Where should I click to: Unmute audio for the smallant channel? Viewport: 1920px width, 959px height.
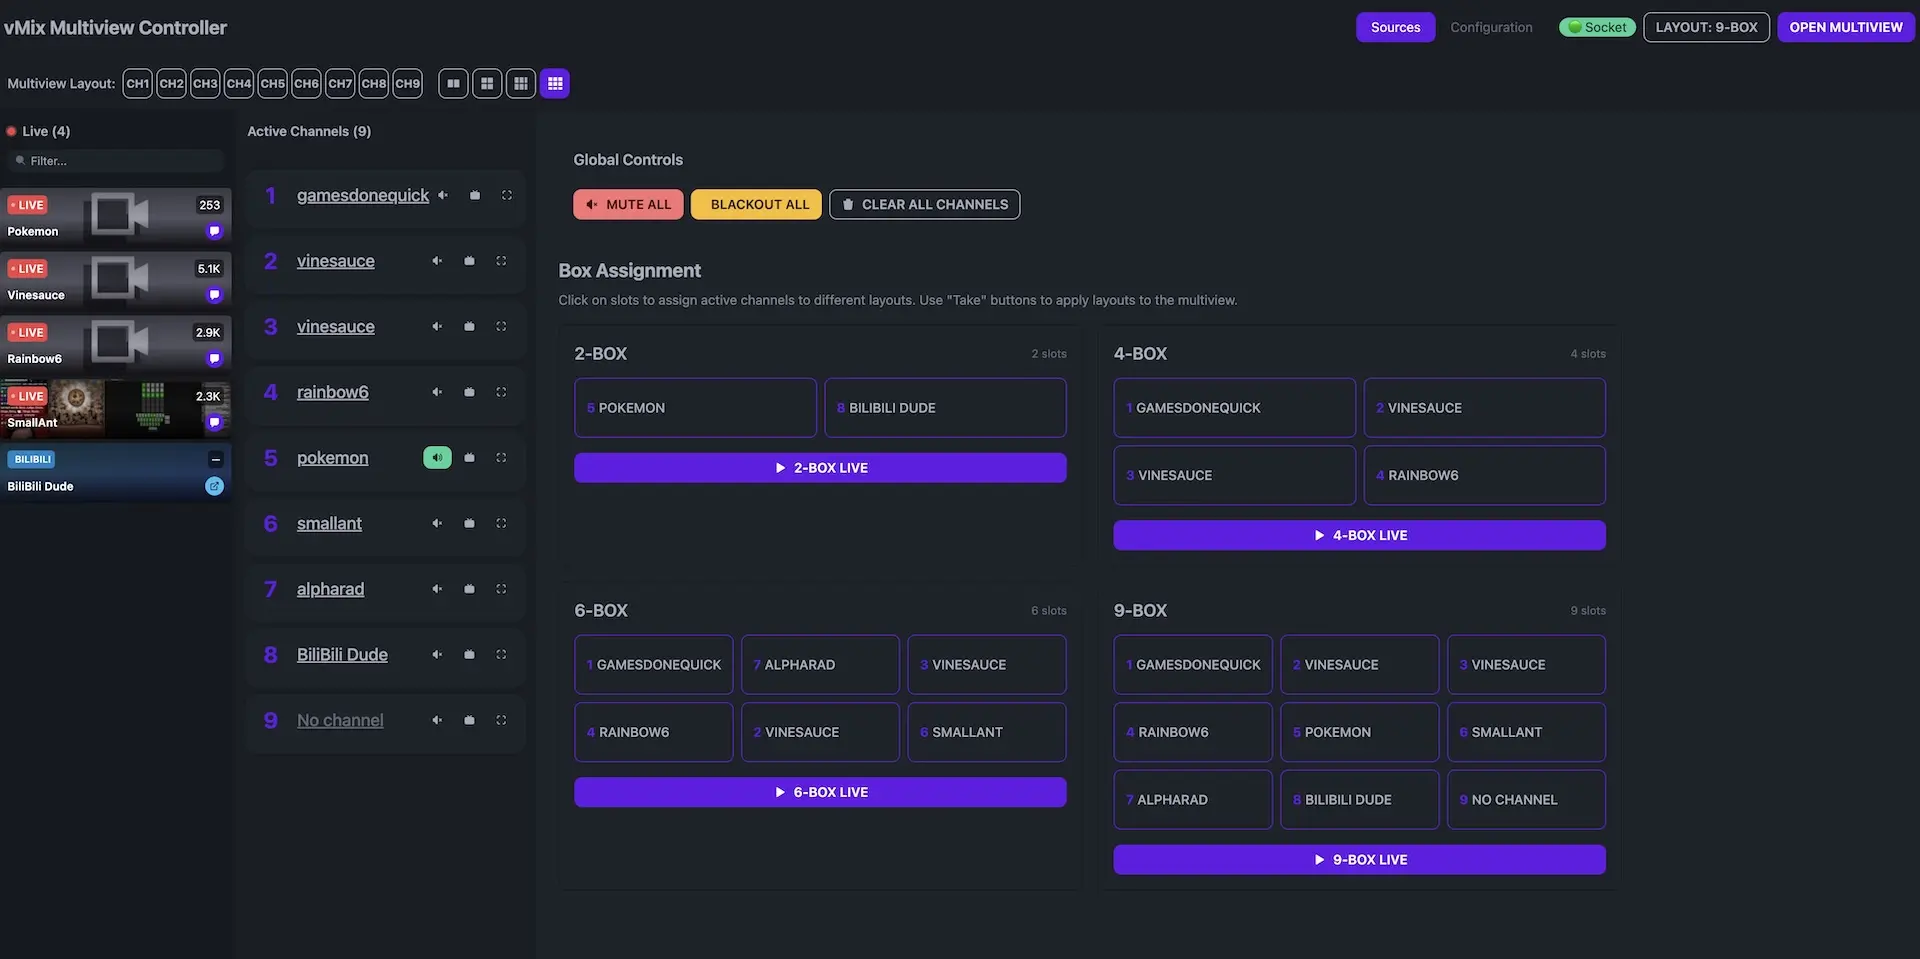point(437,524)
